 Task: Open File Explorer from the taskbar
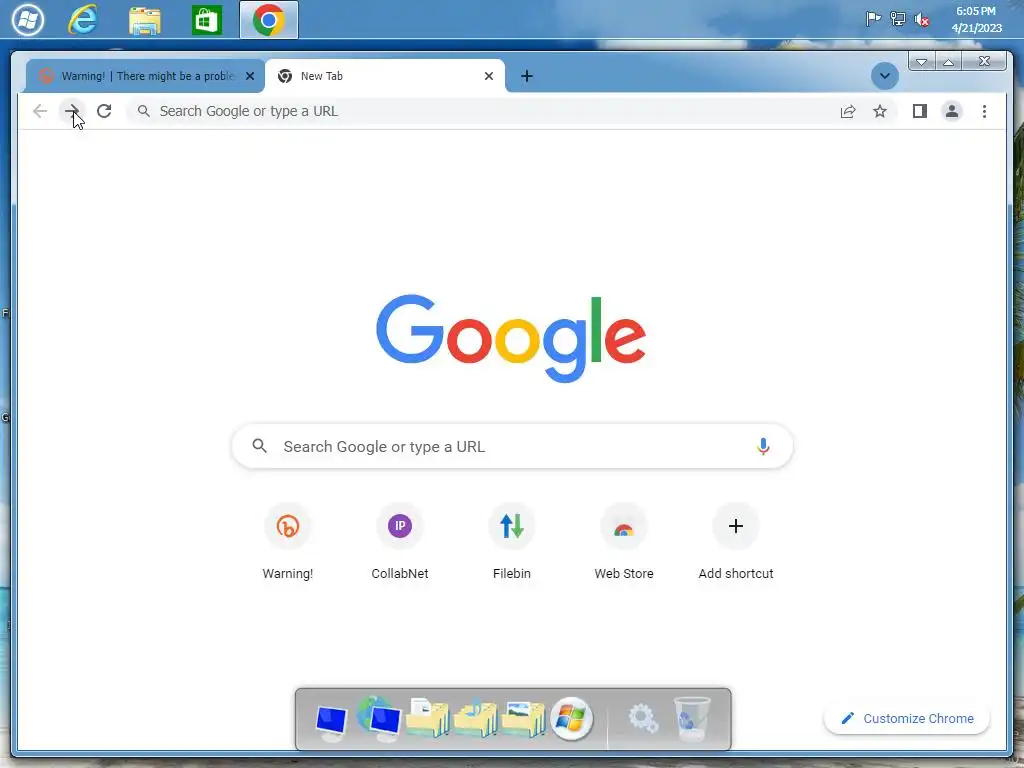144,20
